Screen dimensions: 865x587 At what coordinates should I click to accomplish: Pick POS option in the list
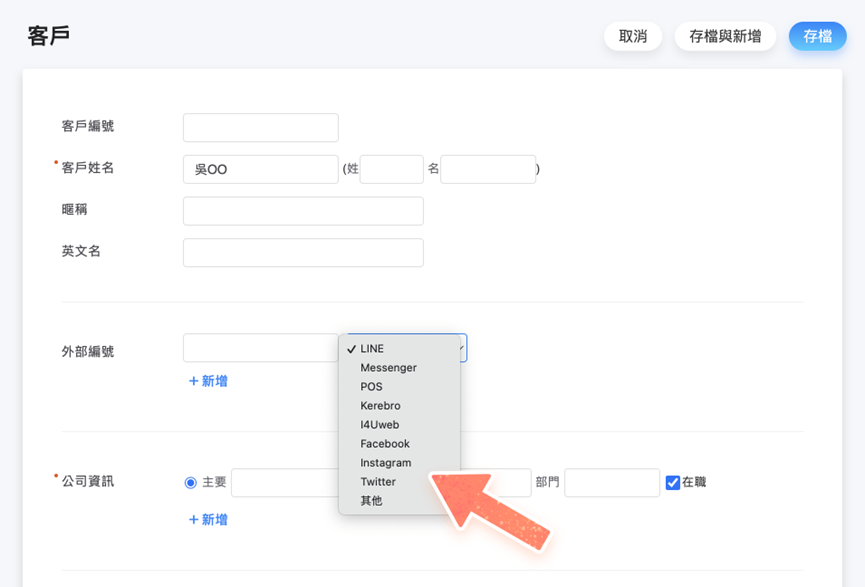pyautogui.click(x=371, y=387)
